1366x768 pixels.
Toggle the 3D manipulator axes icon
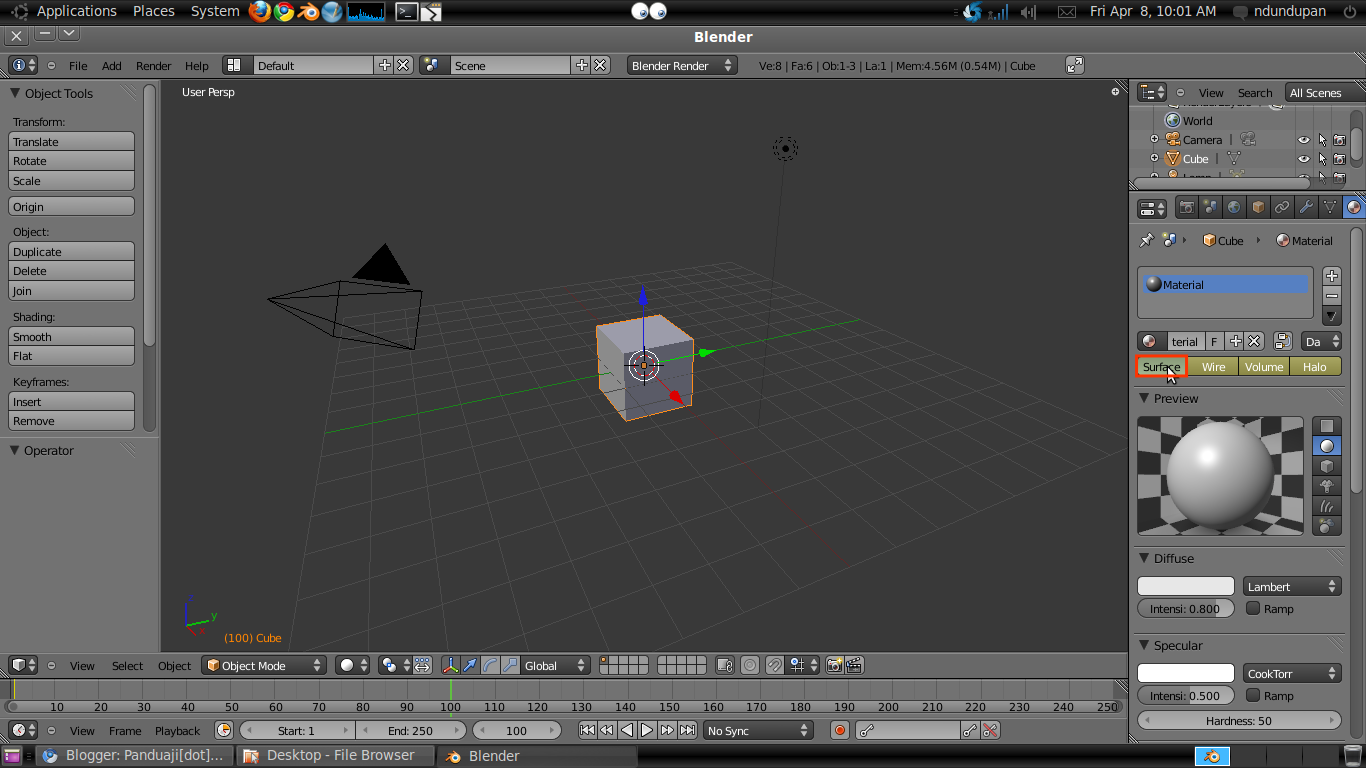(450, 665)
